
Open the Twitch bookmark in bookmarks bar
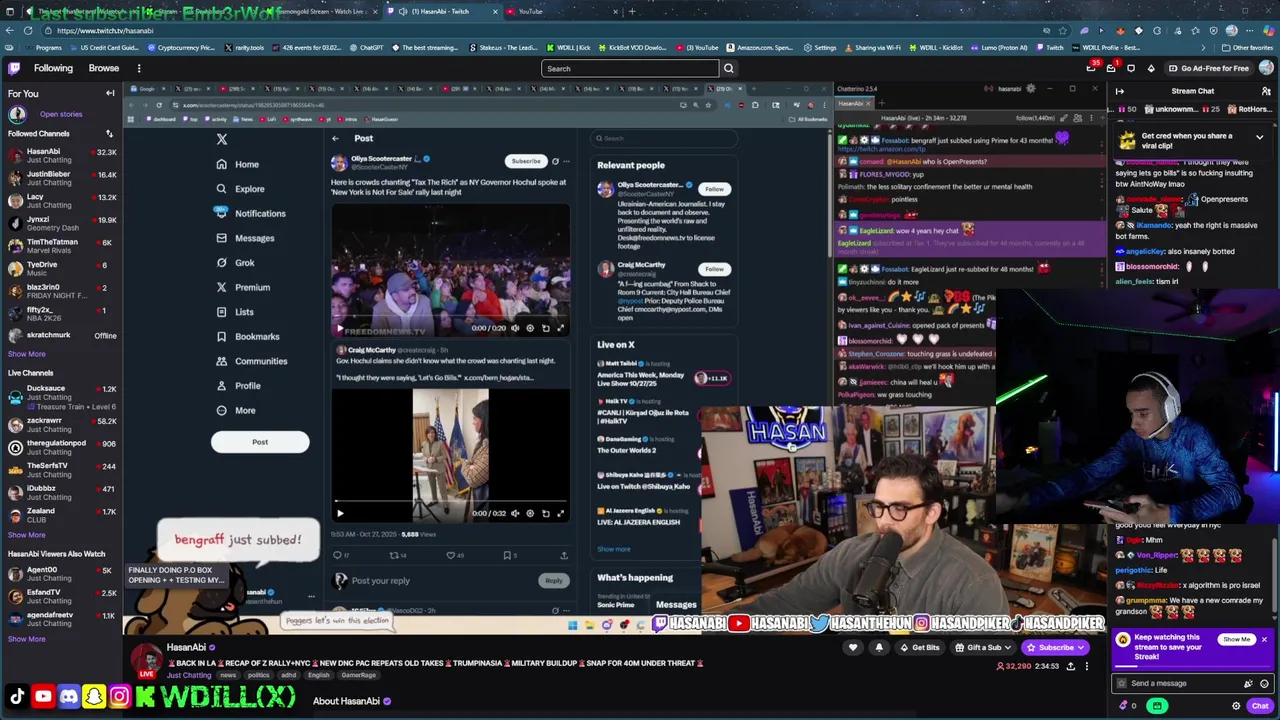tap(1050, 47)
